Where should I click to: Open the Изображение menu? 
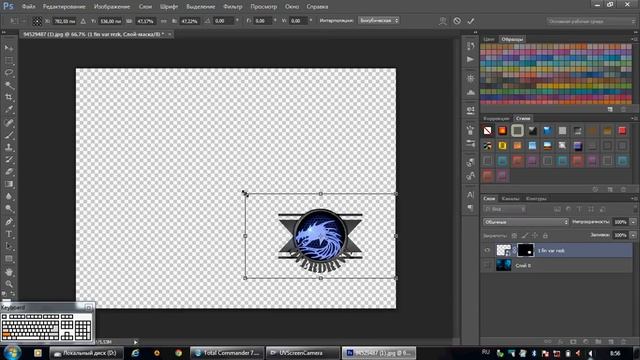[112, 7]
